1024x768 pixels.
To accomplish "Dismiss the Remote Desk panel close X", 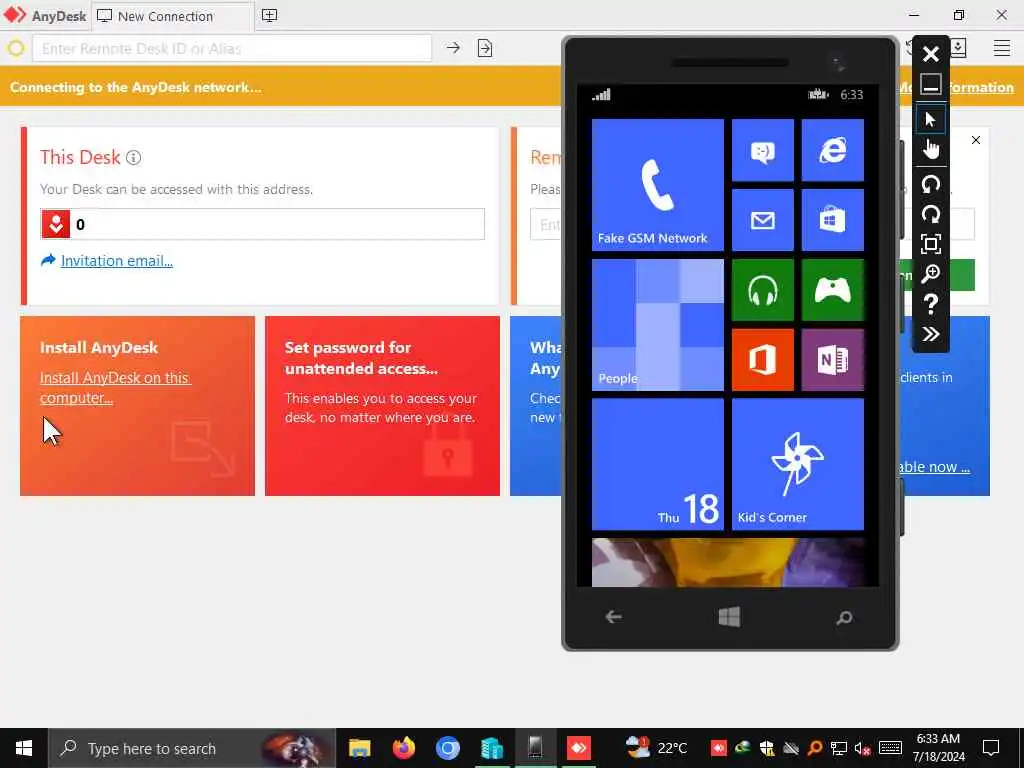I will point(976,140).
